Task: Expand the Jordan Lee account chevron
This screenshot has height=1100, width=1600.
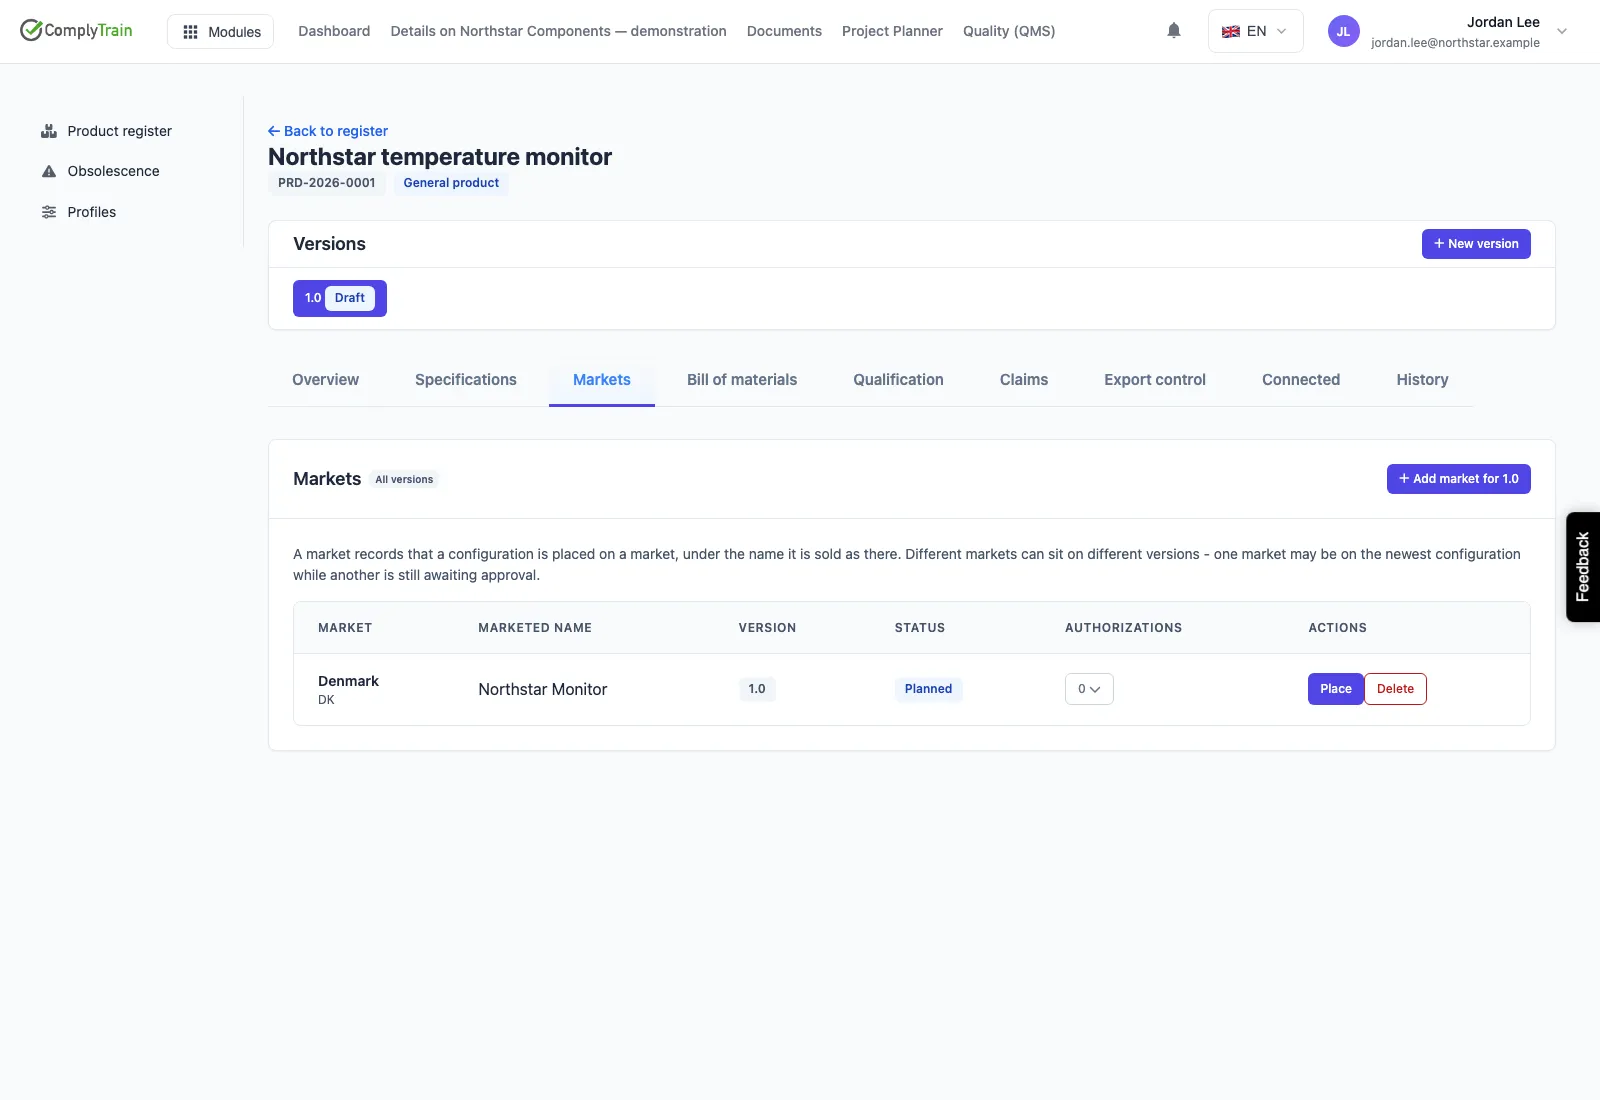Action: tap(1562, 31)
